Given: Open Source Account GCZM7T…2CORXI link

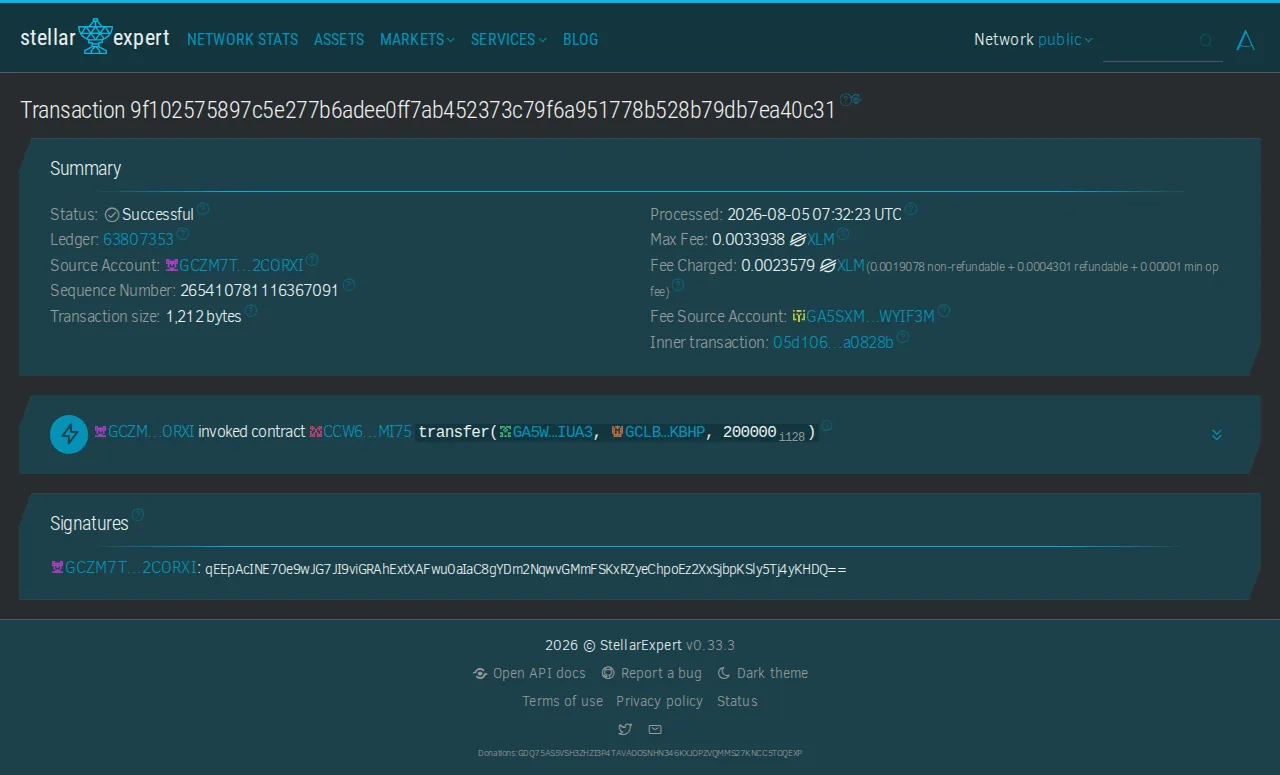Looking at the screenshot, I should click(241, 266).
